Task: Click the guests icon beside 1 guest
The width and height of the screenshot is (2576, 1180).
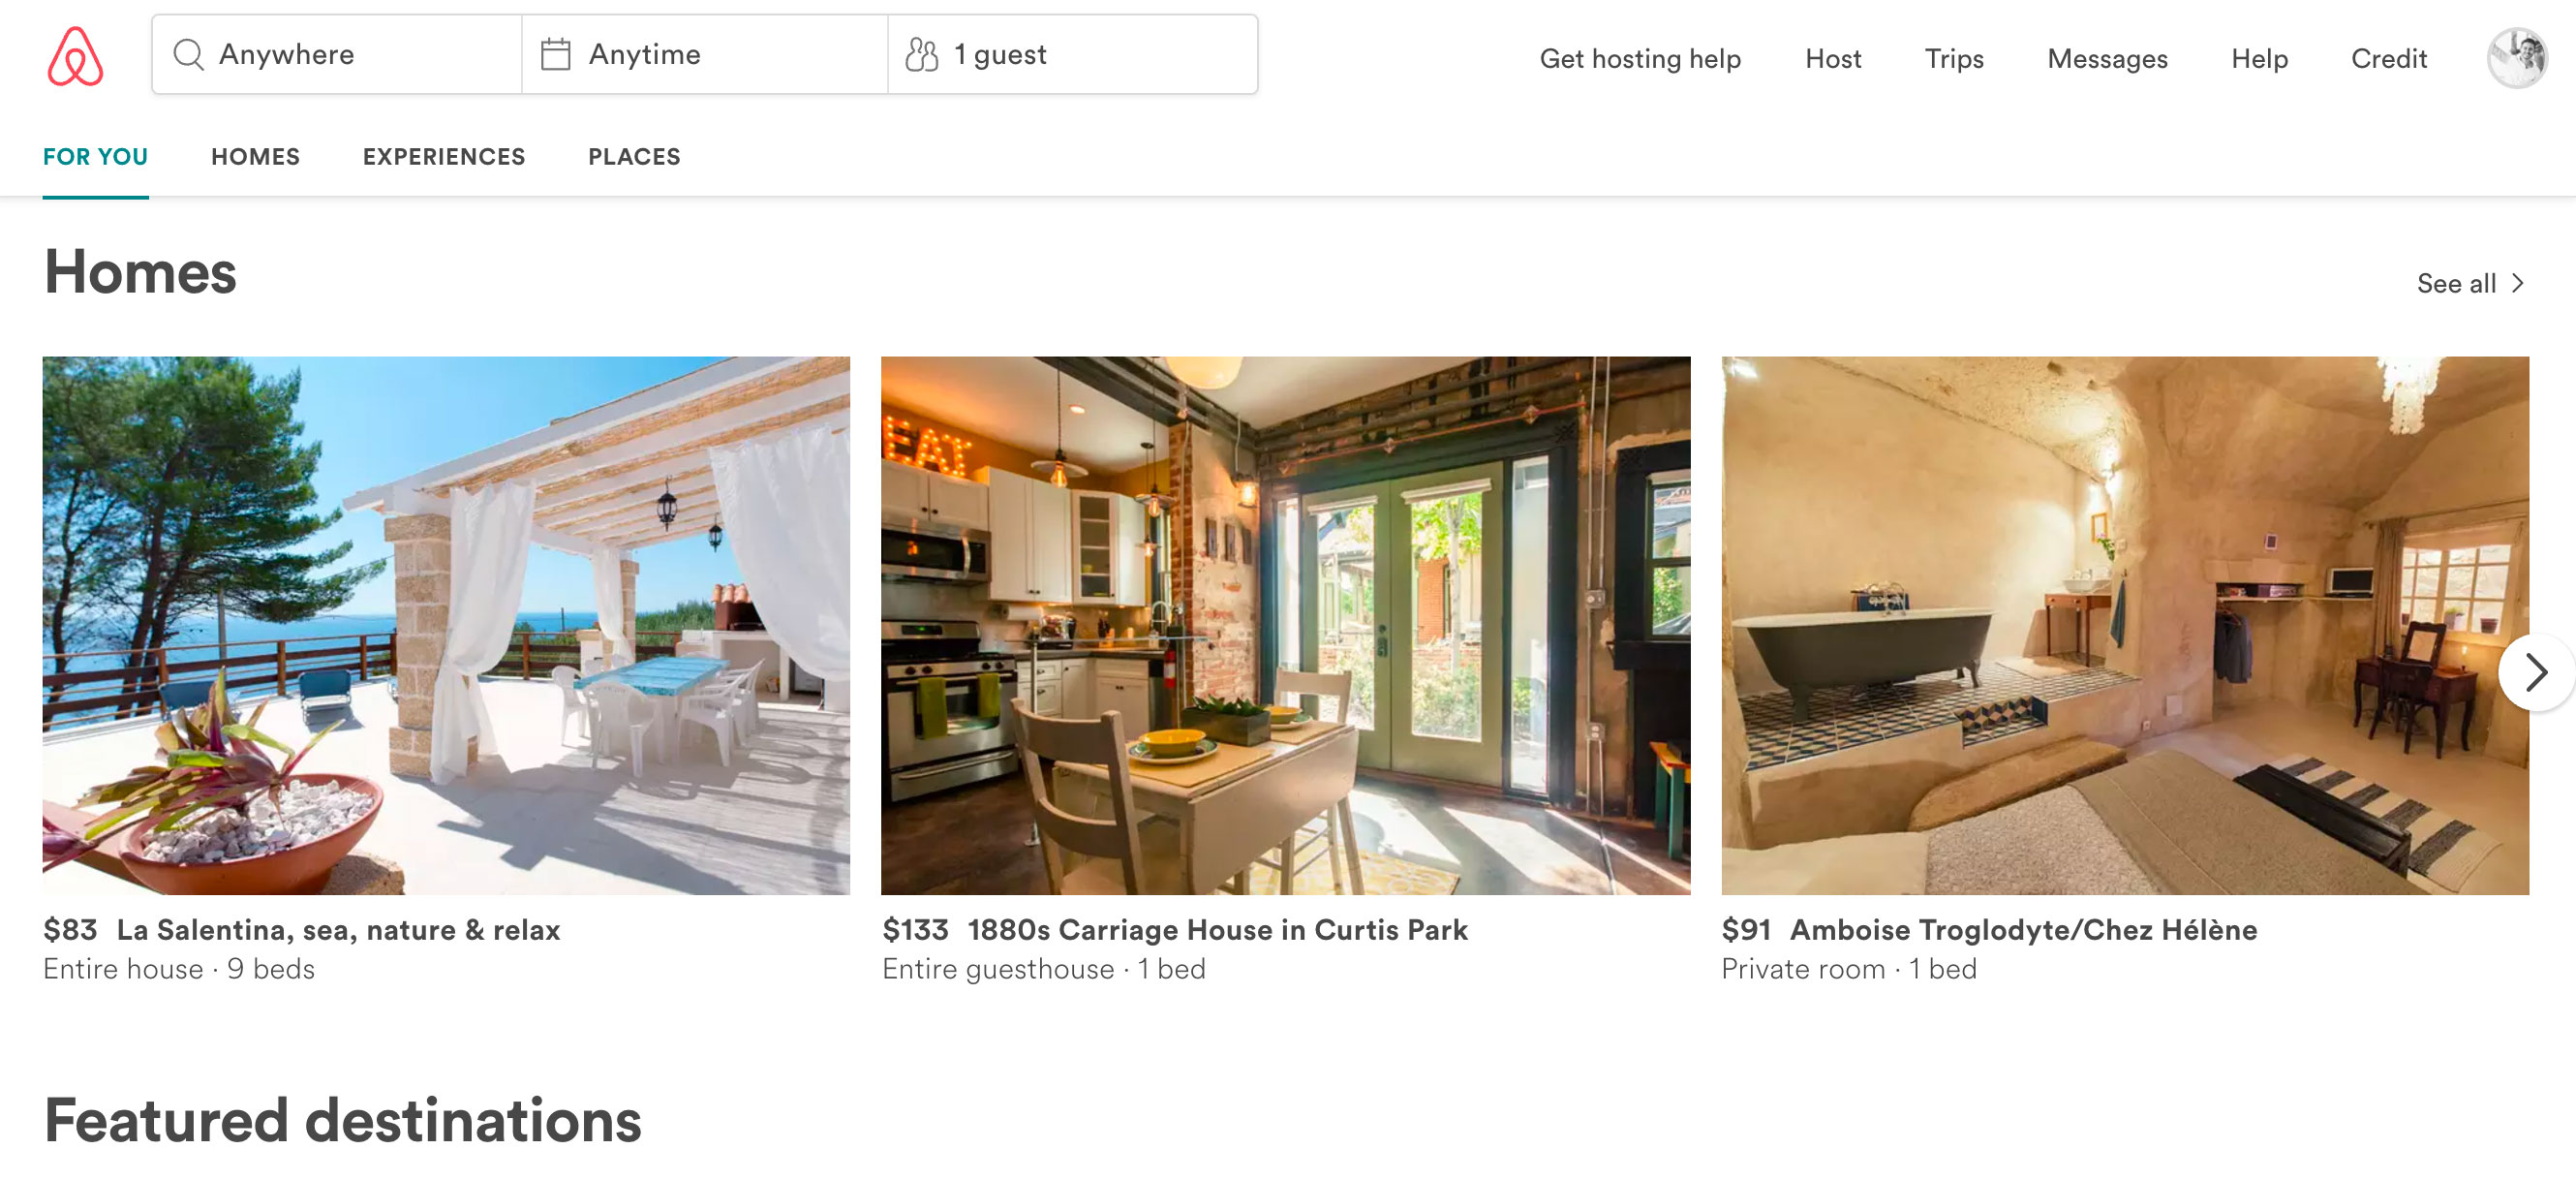Action: [x=921, y=54]
